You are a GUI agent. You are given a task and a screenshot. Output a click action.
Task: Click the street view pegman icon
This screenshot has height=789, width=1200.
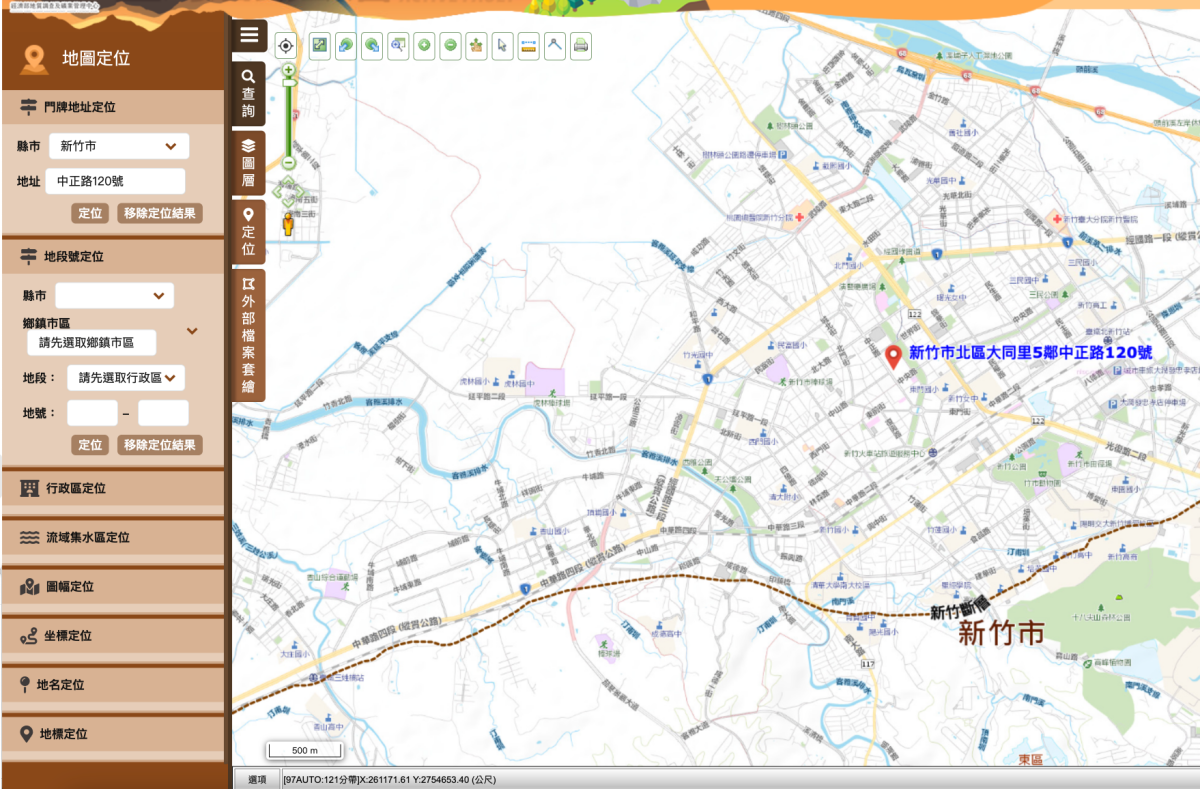tap(288, 224)
